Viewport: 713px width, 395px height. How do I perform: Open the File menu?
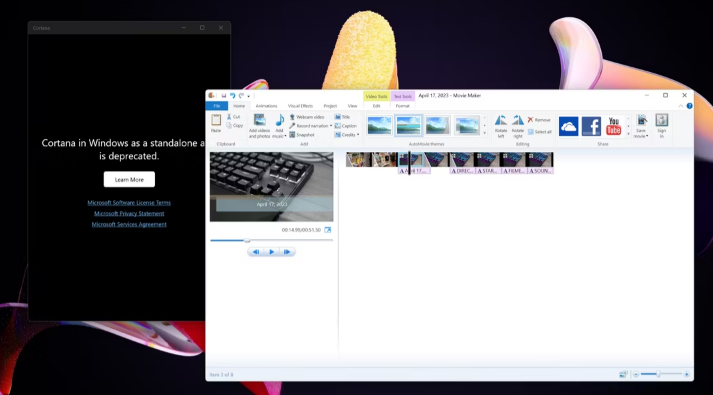click(x=217, y=106)
